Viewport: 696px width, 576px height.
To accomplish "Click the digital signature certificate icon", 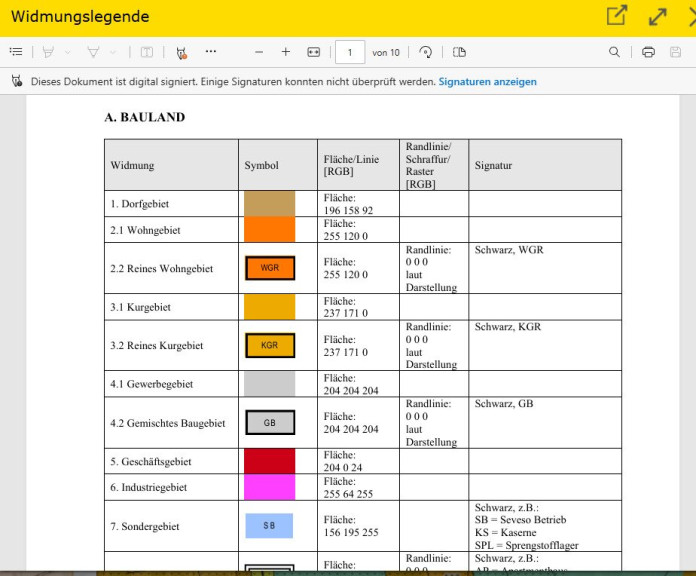I will 17,82.
